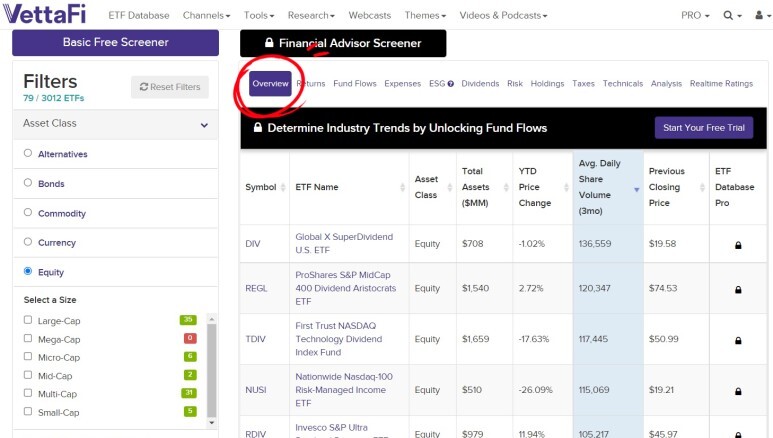Sort by YTD Price Change arrows

[x=566, y=187]
